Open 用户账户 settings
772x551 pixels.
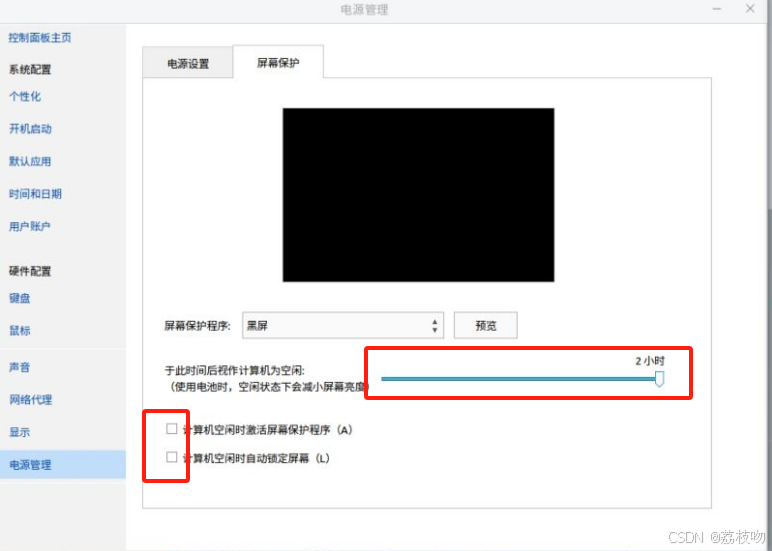[30, 227]
